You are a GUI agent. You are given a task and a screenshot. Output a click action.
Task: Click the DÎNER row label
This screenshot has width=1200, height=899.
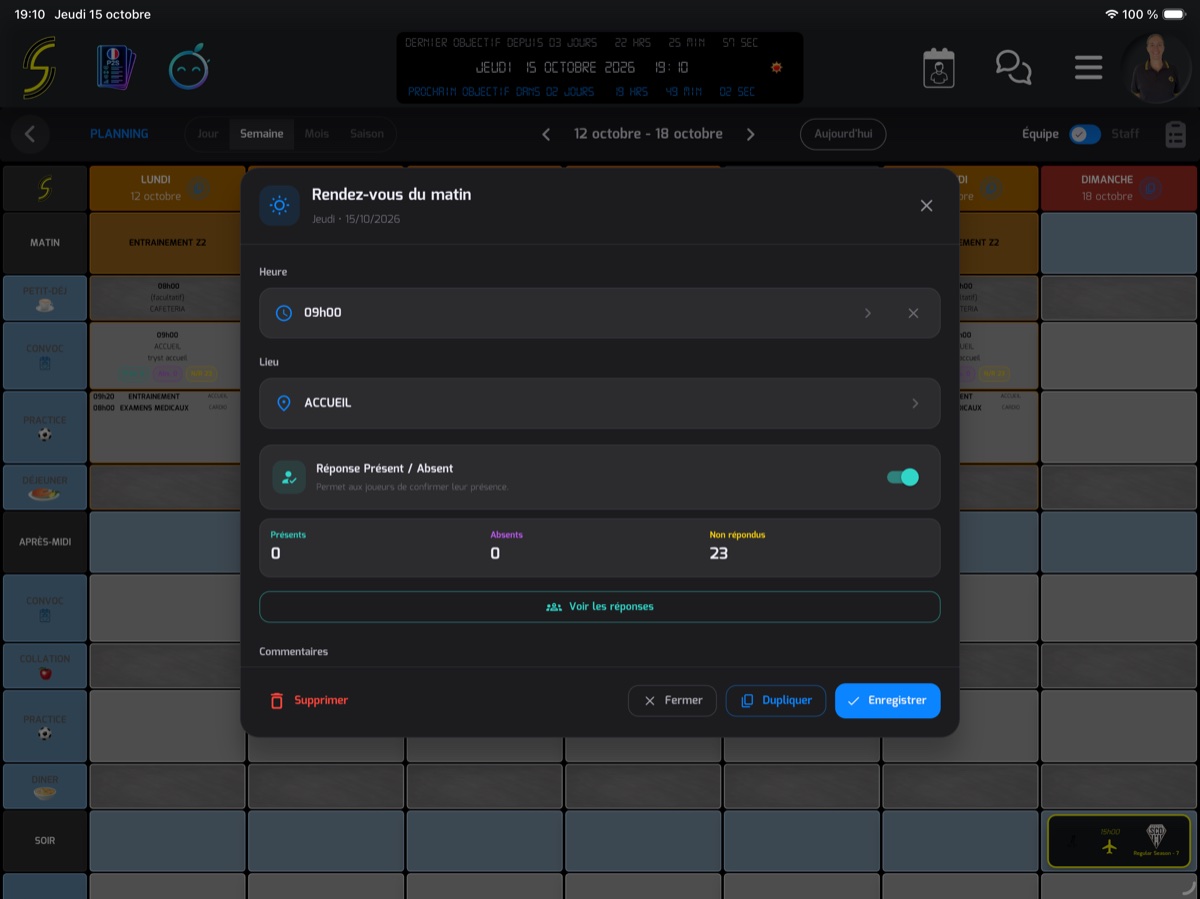click(45, 786)
